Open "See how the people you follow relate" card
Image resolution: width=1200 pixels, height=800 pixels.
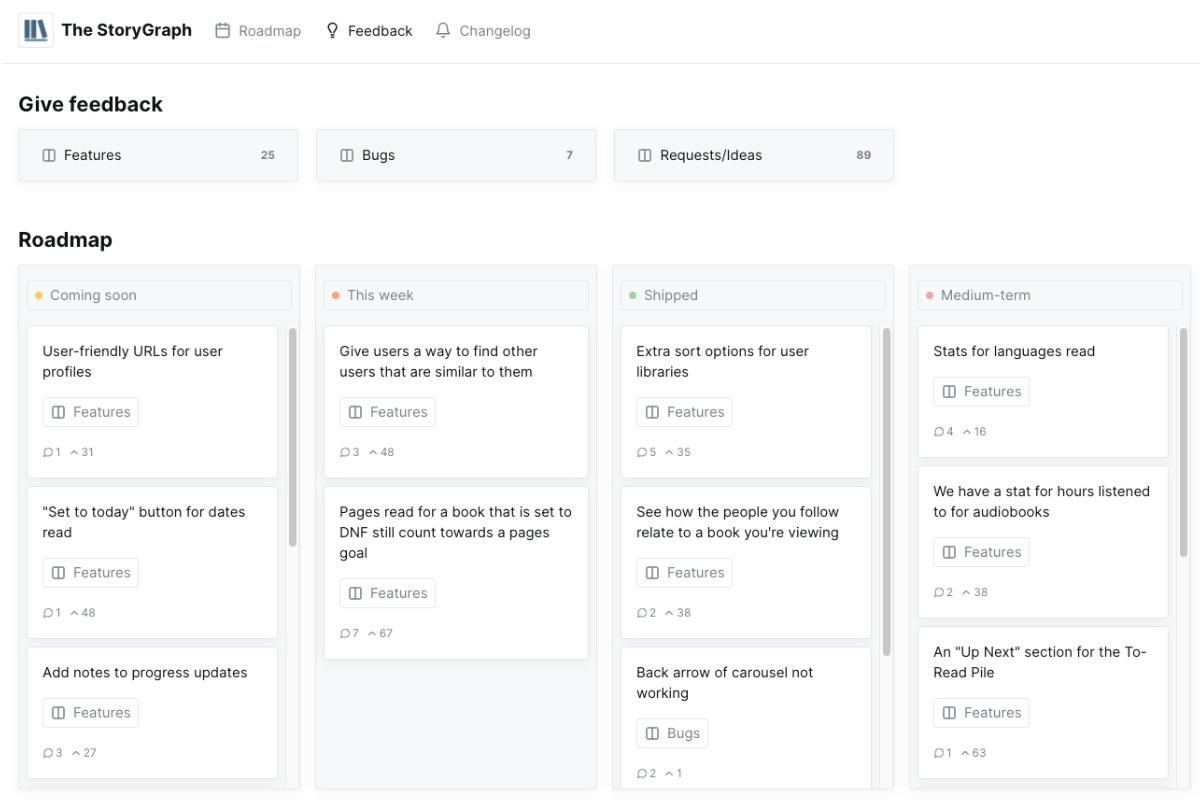tap(746, 562)
